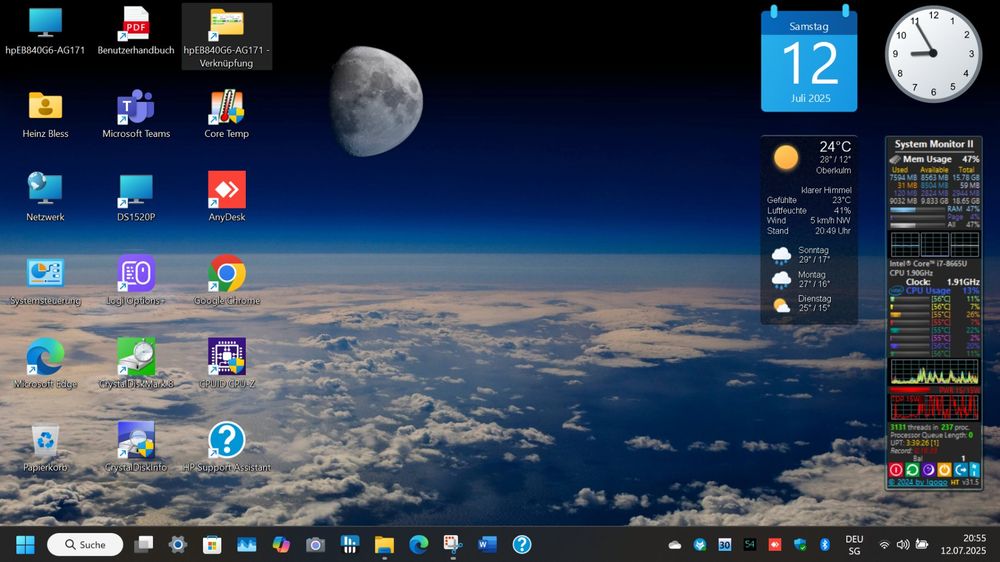
Task: Launch Google Chrome from the desktop
Action: (227, 274)
